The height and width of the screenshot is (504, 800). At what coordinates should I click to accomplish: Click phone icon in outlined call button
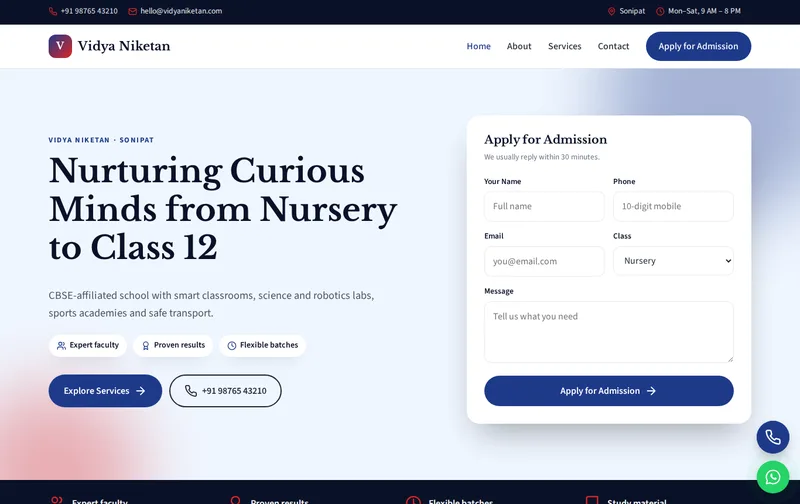(x=191, y=391)
